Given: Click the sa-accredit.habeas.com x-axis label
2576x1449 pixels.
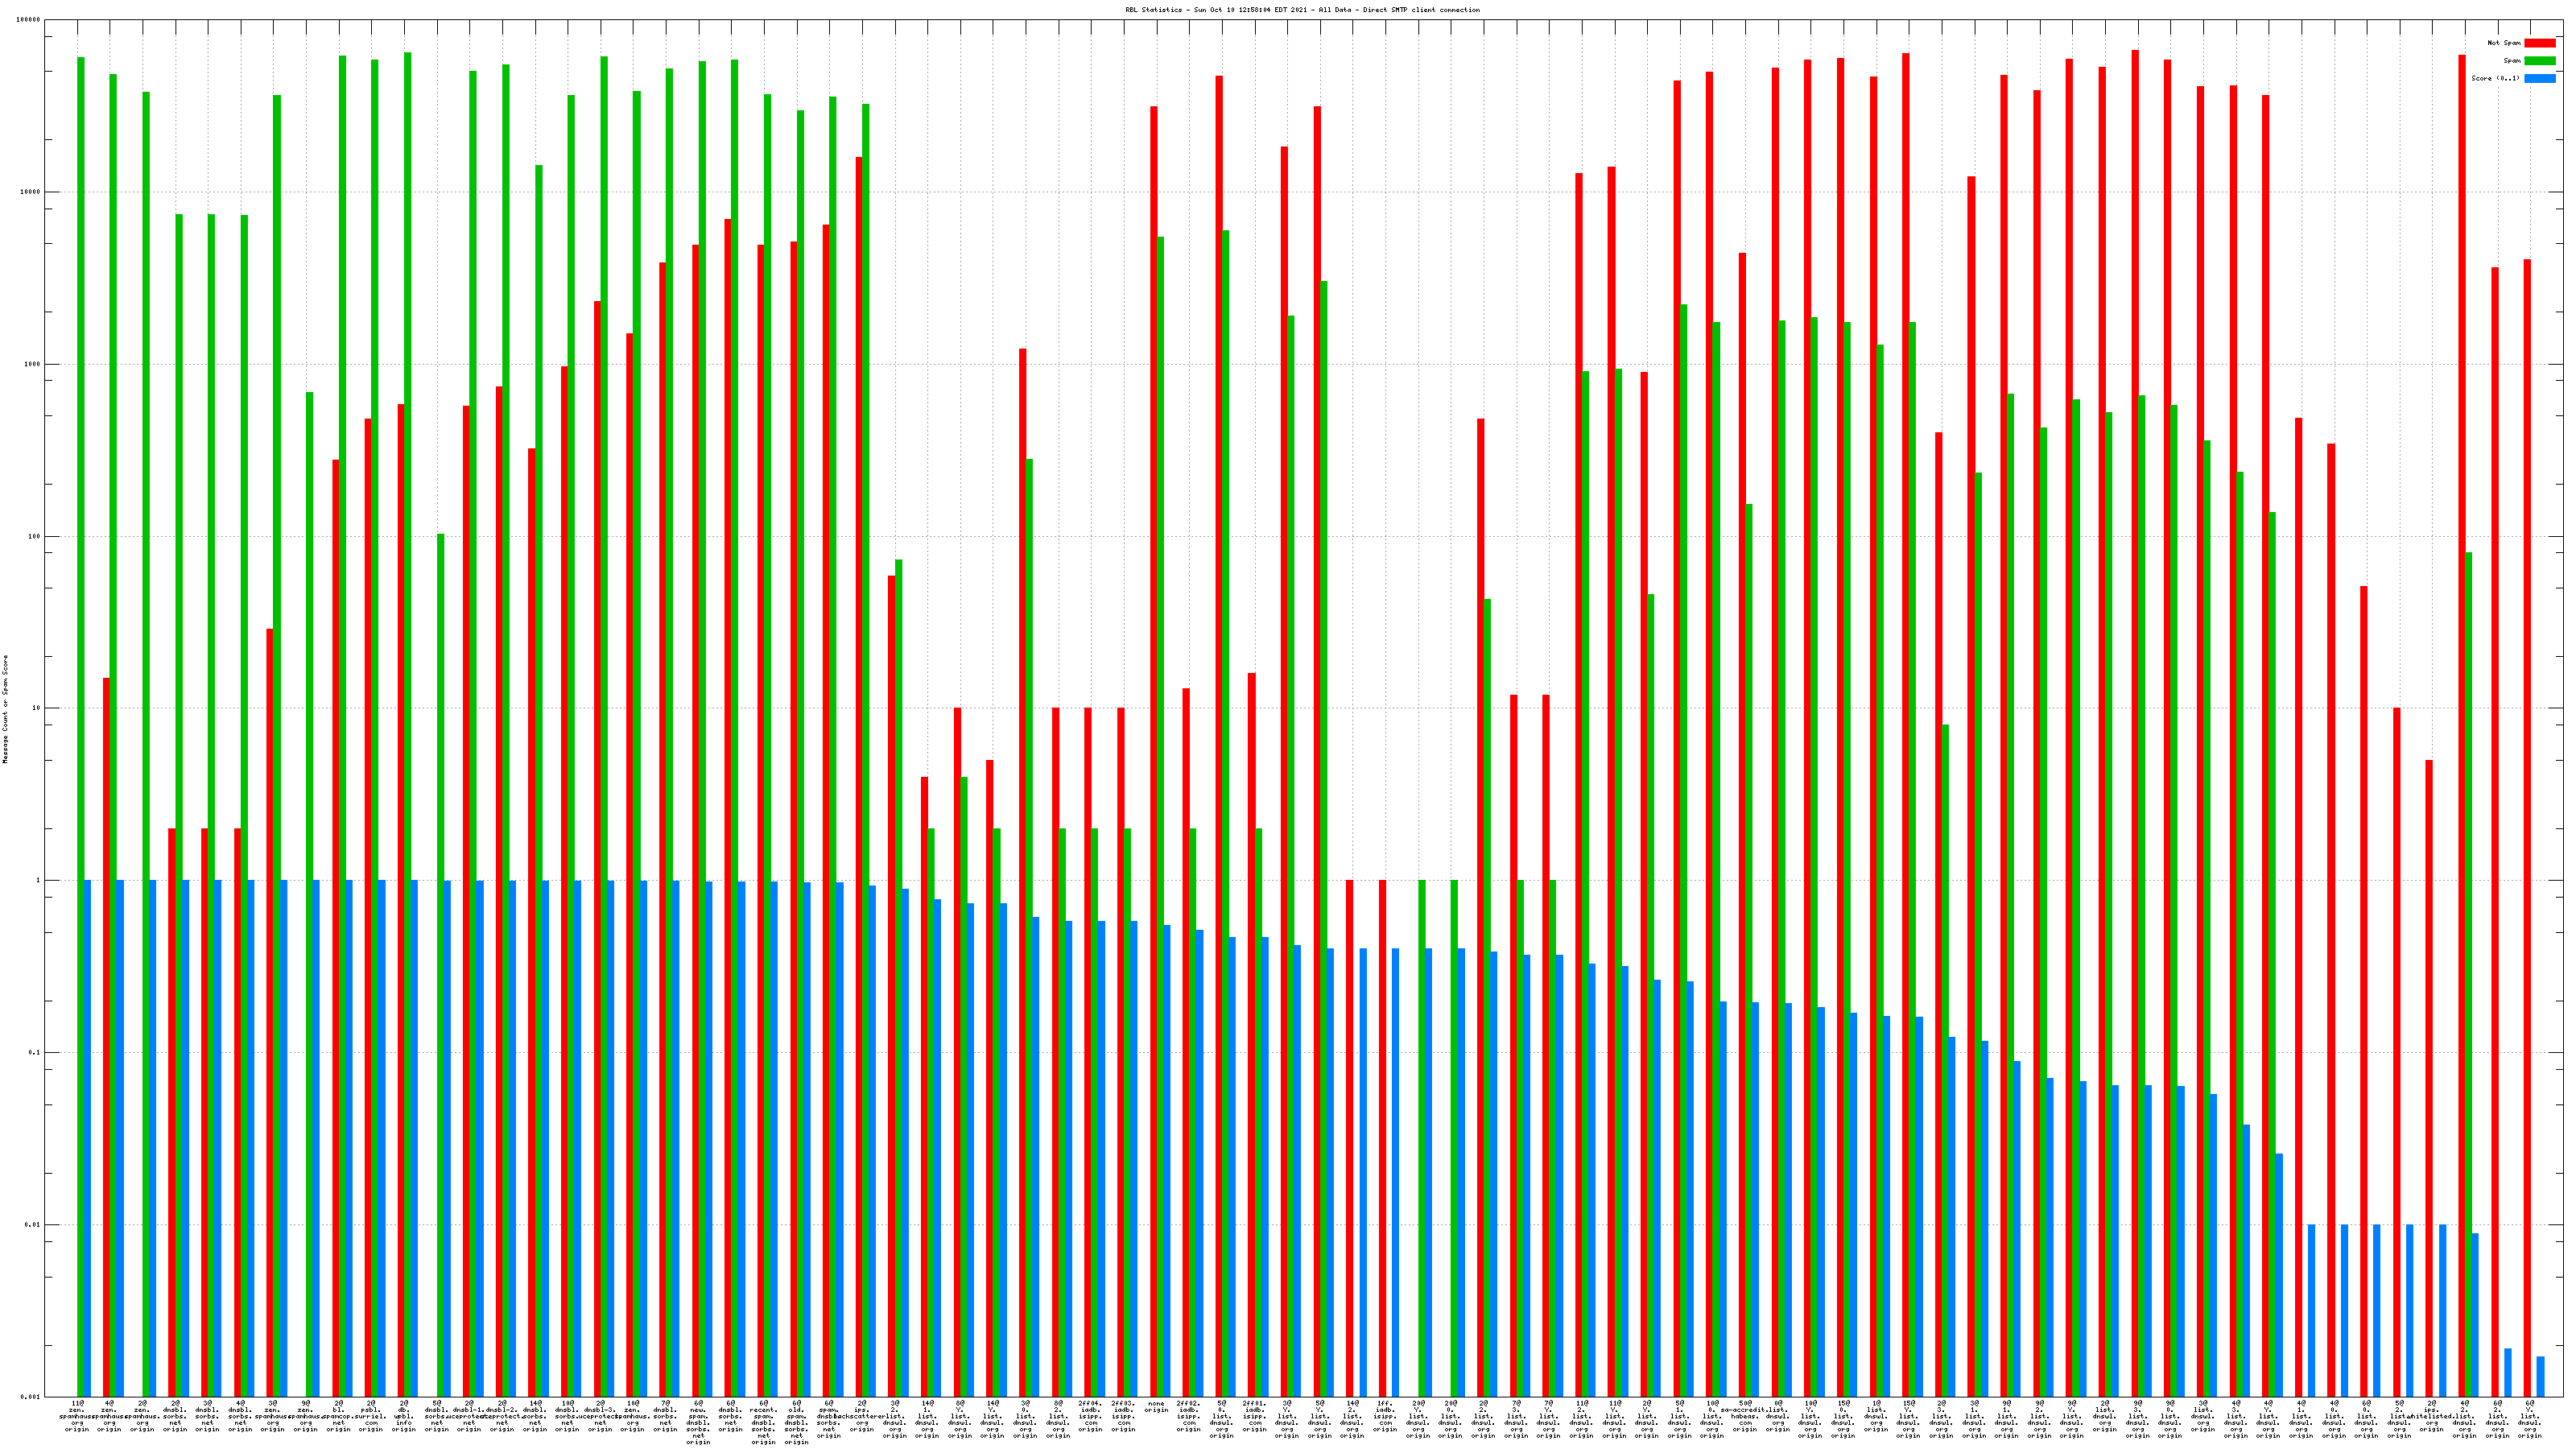Looking at the screenshot, I should click(x=1745, y=1416).
